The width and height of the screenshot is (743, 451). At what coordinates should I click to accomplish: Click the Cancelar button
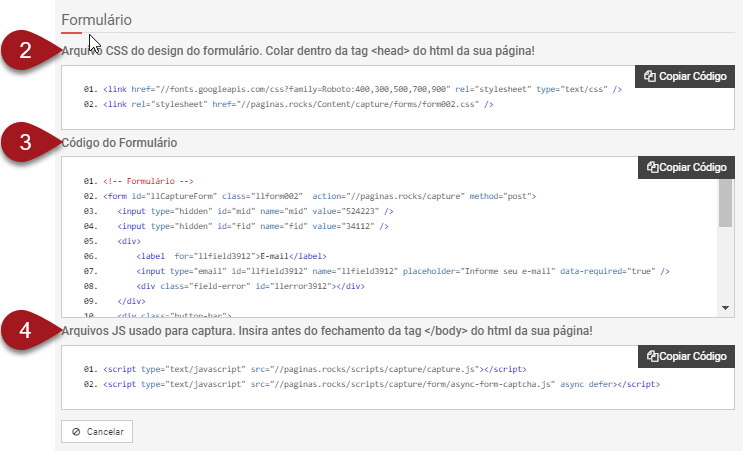pos(97,432)
